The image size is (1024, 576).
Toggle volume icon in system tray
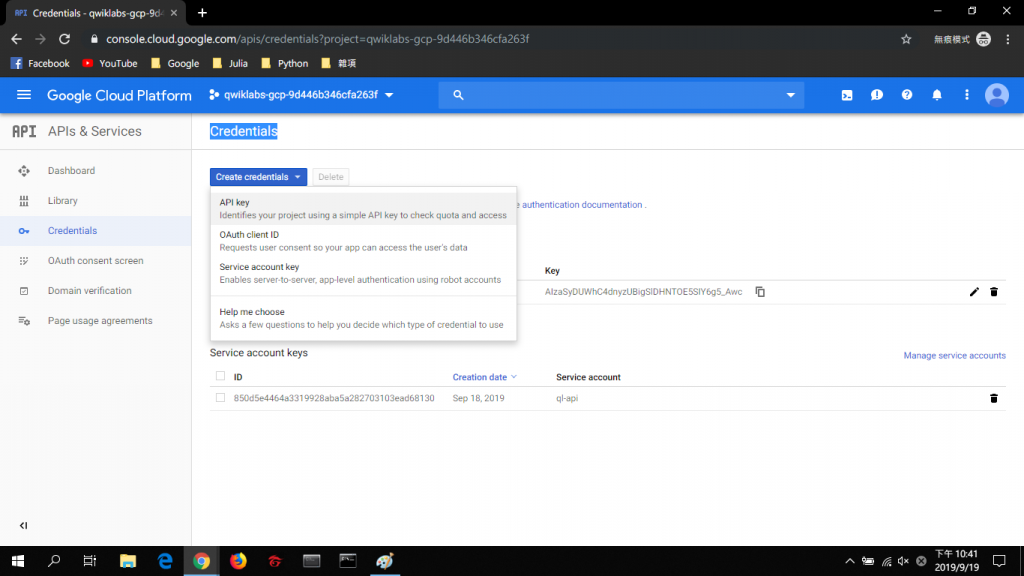[904, 561]
